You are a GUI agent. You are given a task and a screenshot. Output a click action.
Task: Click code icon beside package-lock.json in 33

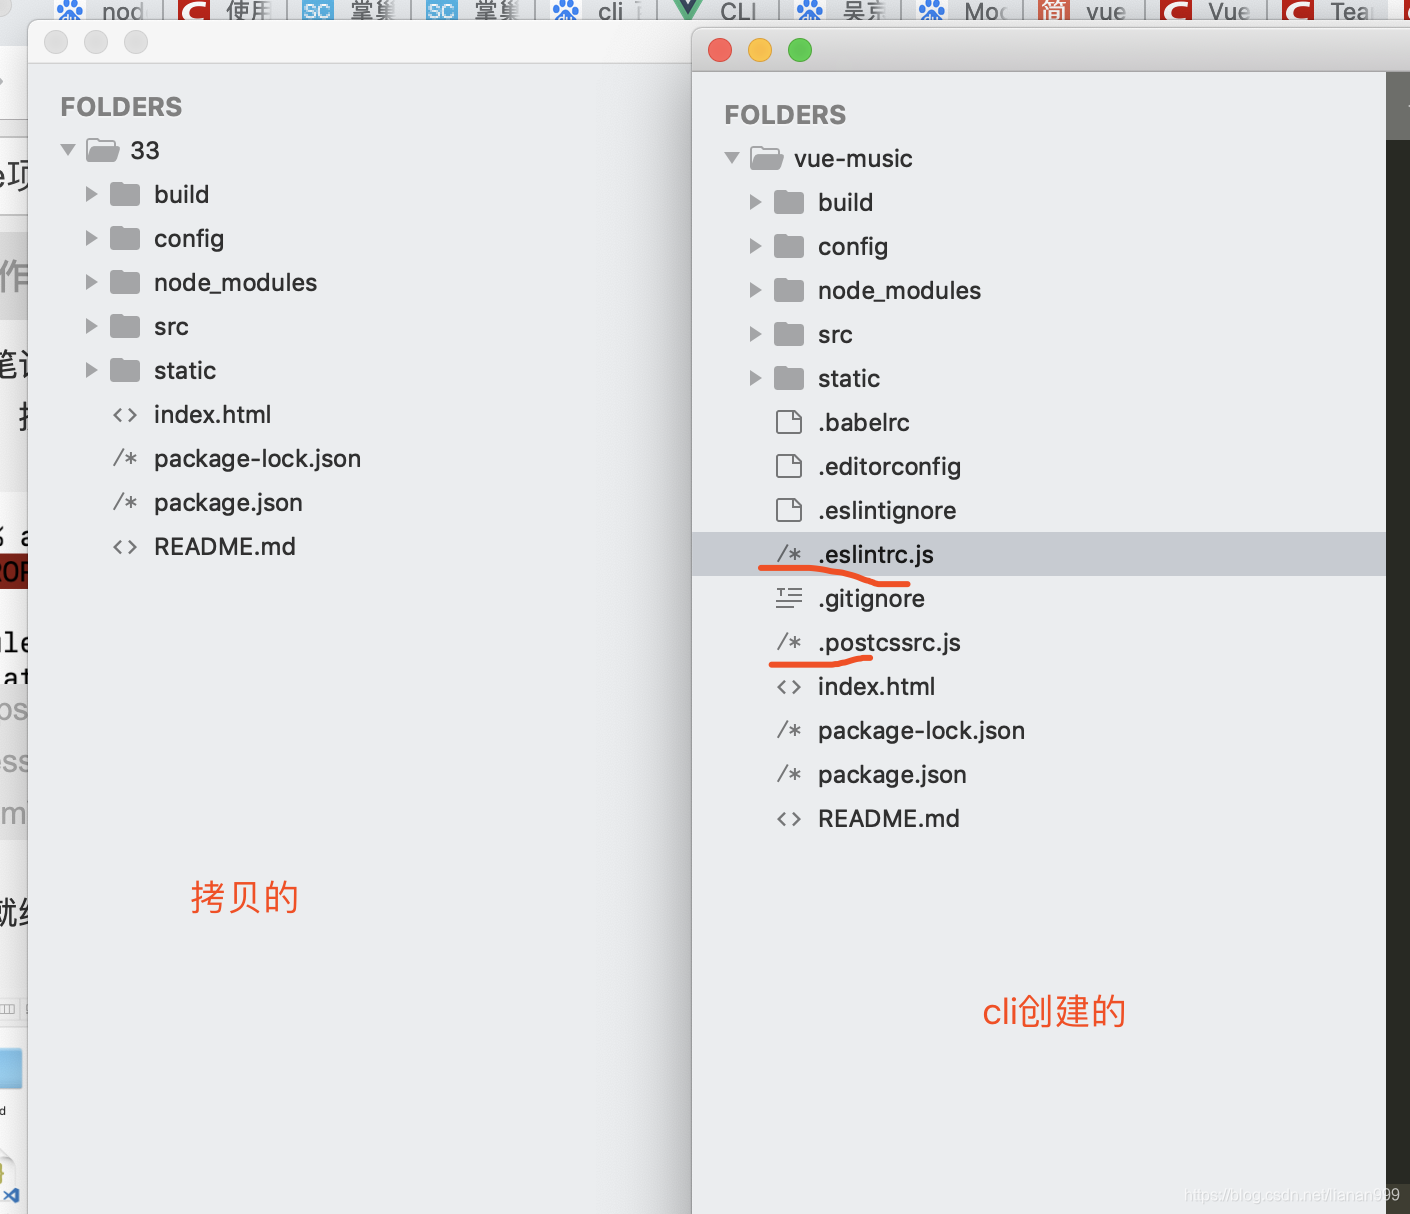pyautogui.click(x=125, y=458)
